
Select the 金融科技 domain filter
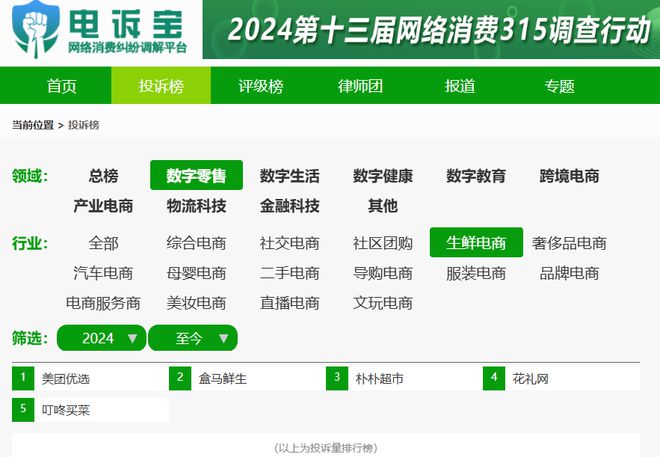[290, 206]
